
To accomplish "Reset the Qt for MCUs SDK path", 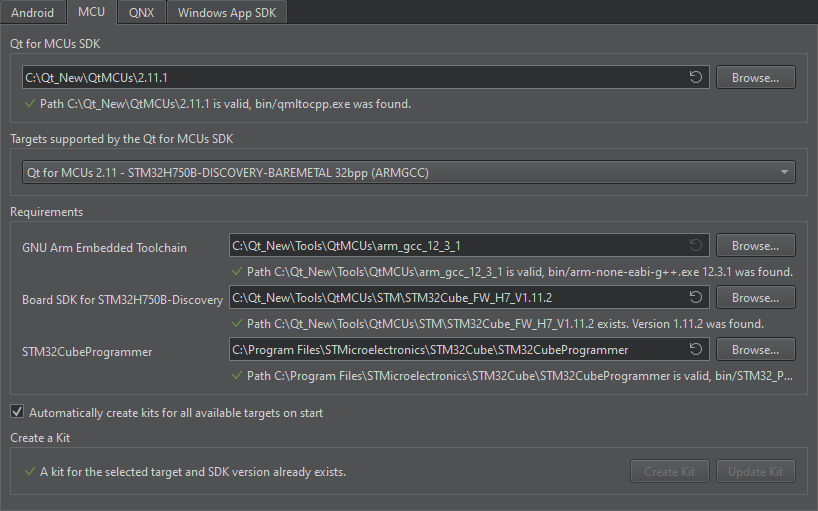I will click(x=695, y=77).
